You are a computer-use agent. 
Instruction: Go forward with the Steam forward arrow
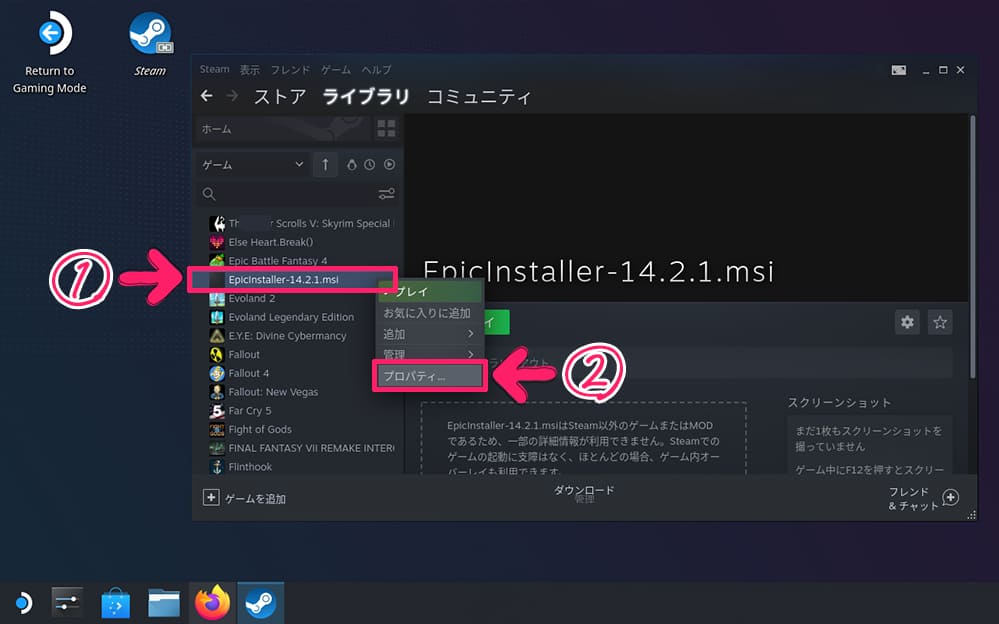(232, 96)
